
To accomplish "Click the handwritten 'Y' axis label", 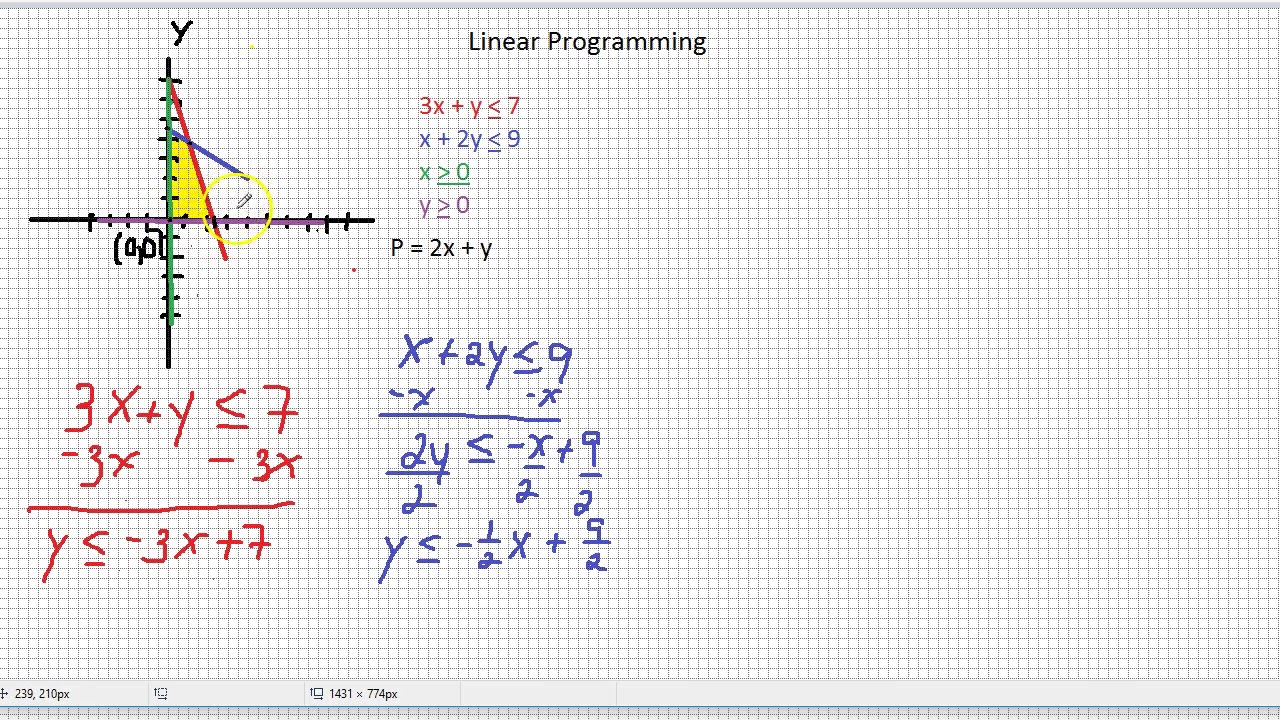I will (181, 33).
